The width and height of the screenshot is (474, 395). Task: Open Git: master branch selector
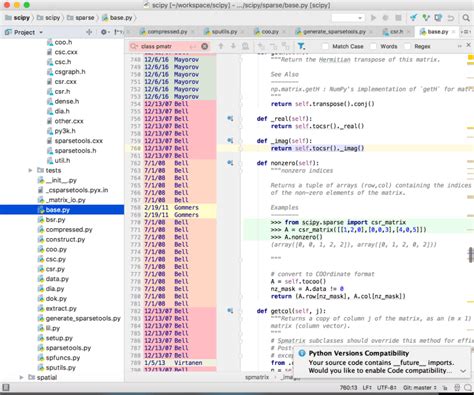click(x=420, y=388)
